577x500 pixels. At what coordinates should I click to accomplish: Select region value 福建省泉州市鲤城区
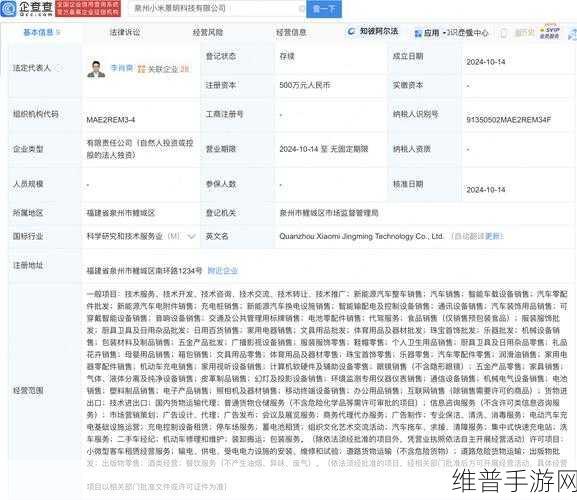pos(121,213)
